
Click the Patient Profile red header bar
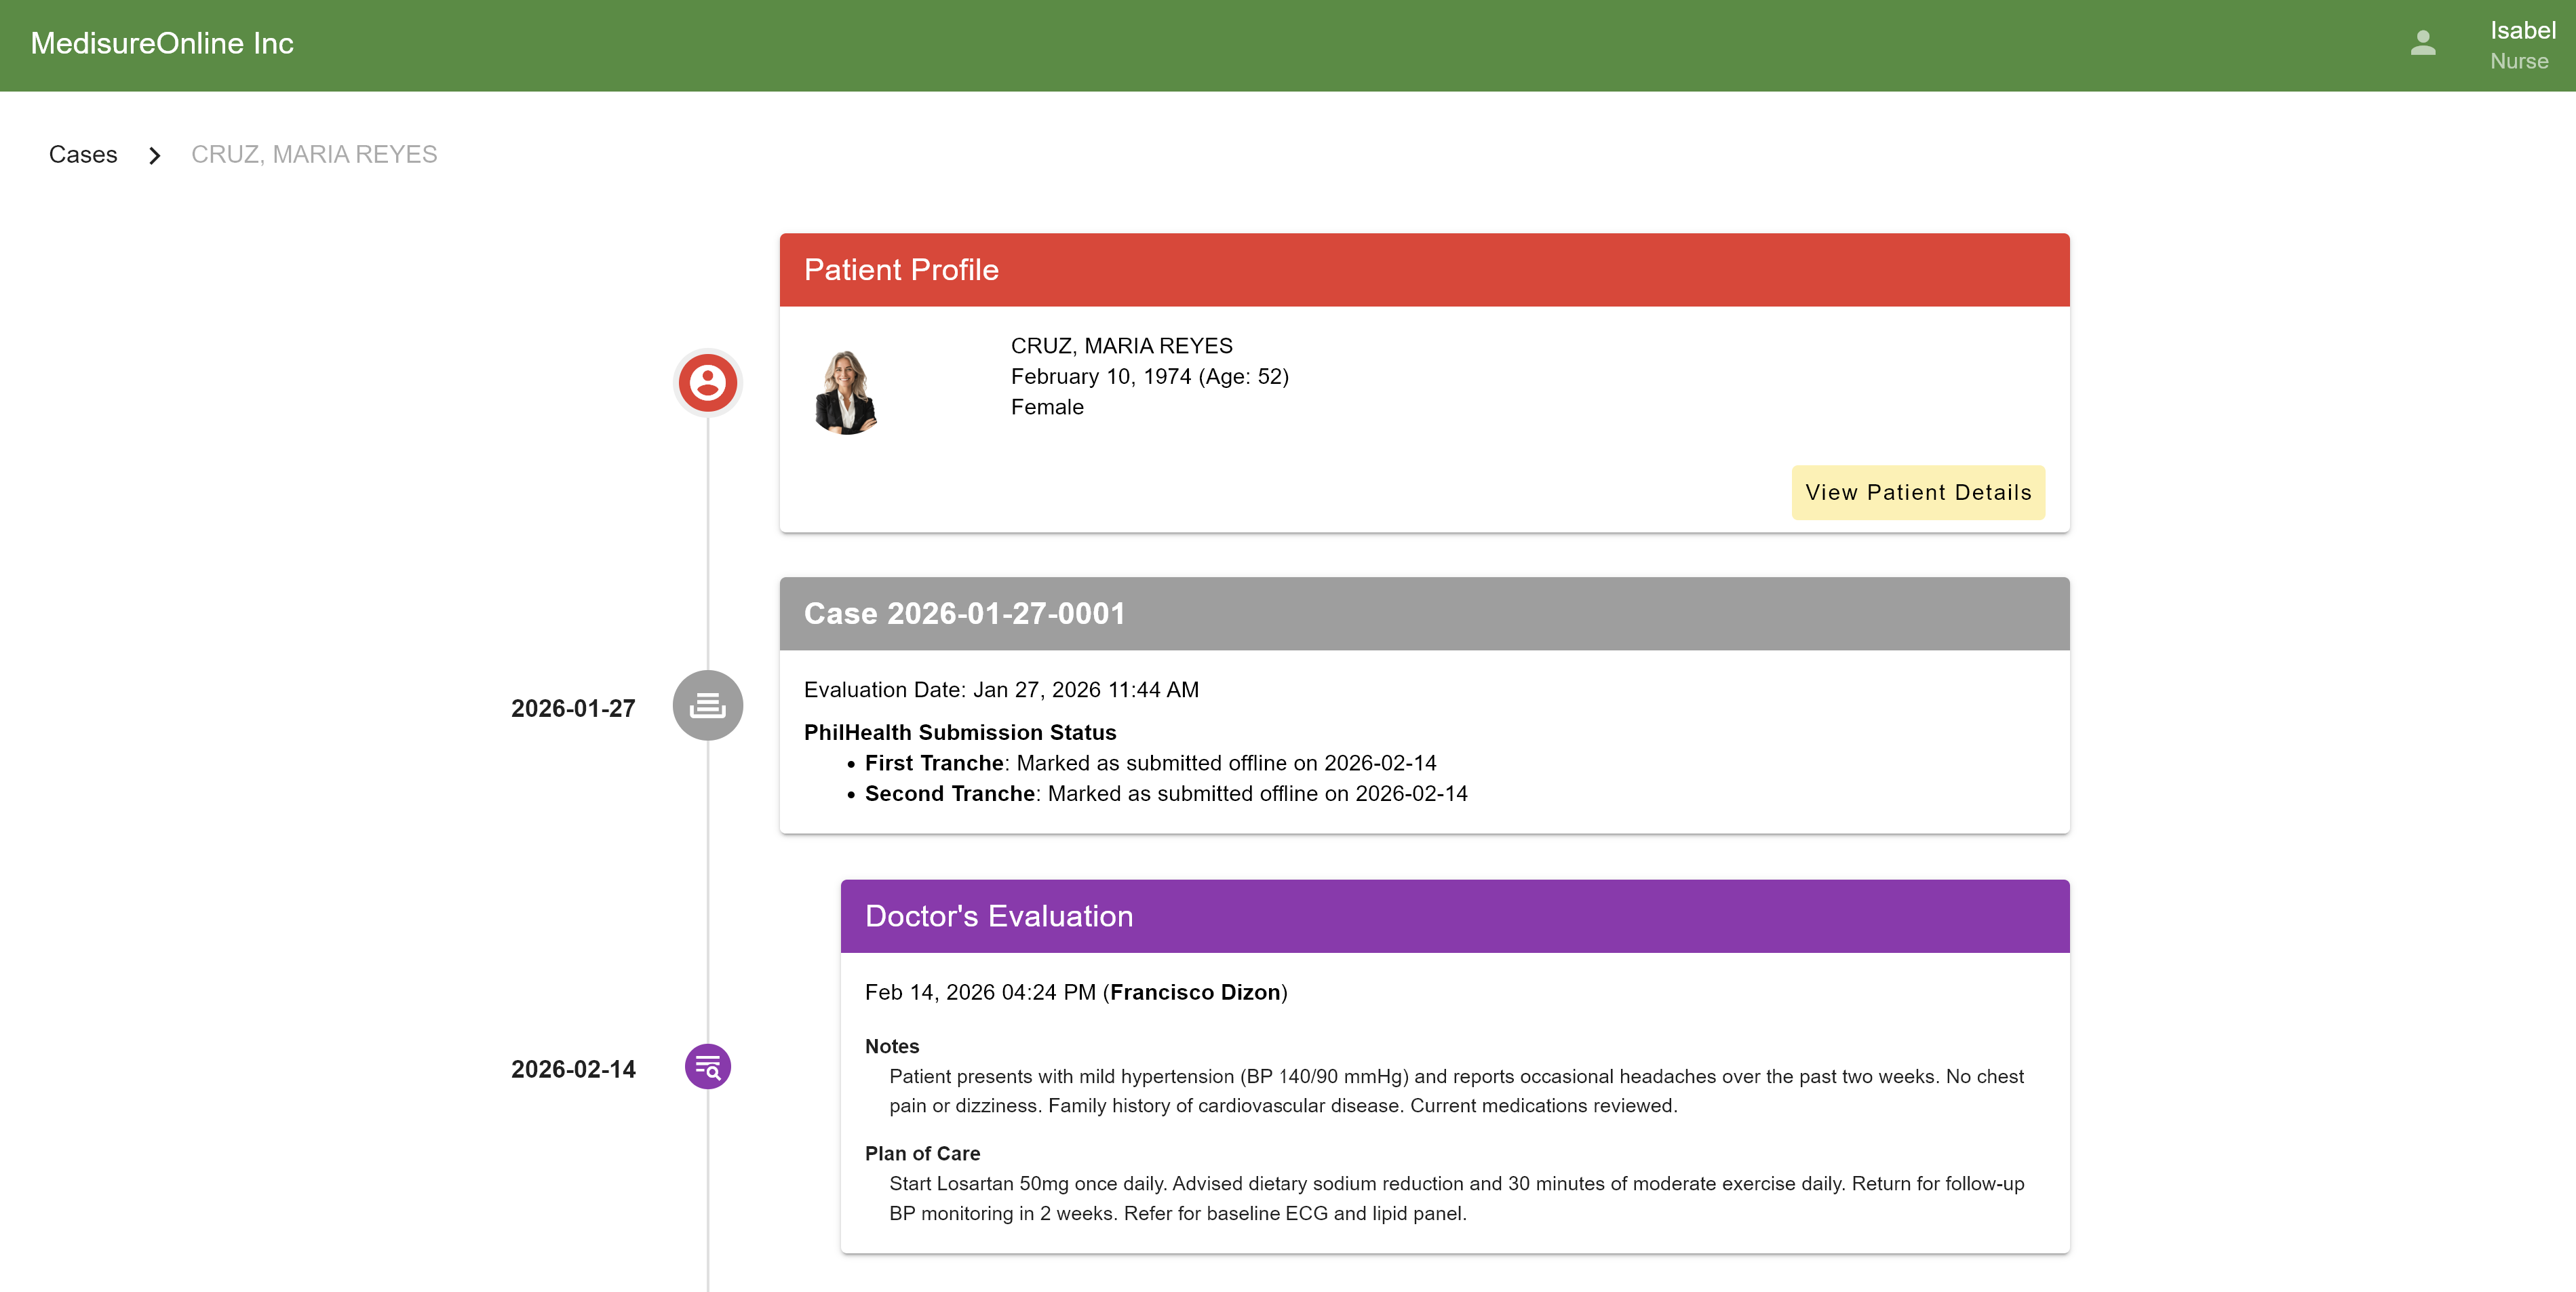pos(1424,269)
